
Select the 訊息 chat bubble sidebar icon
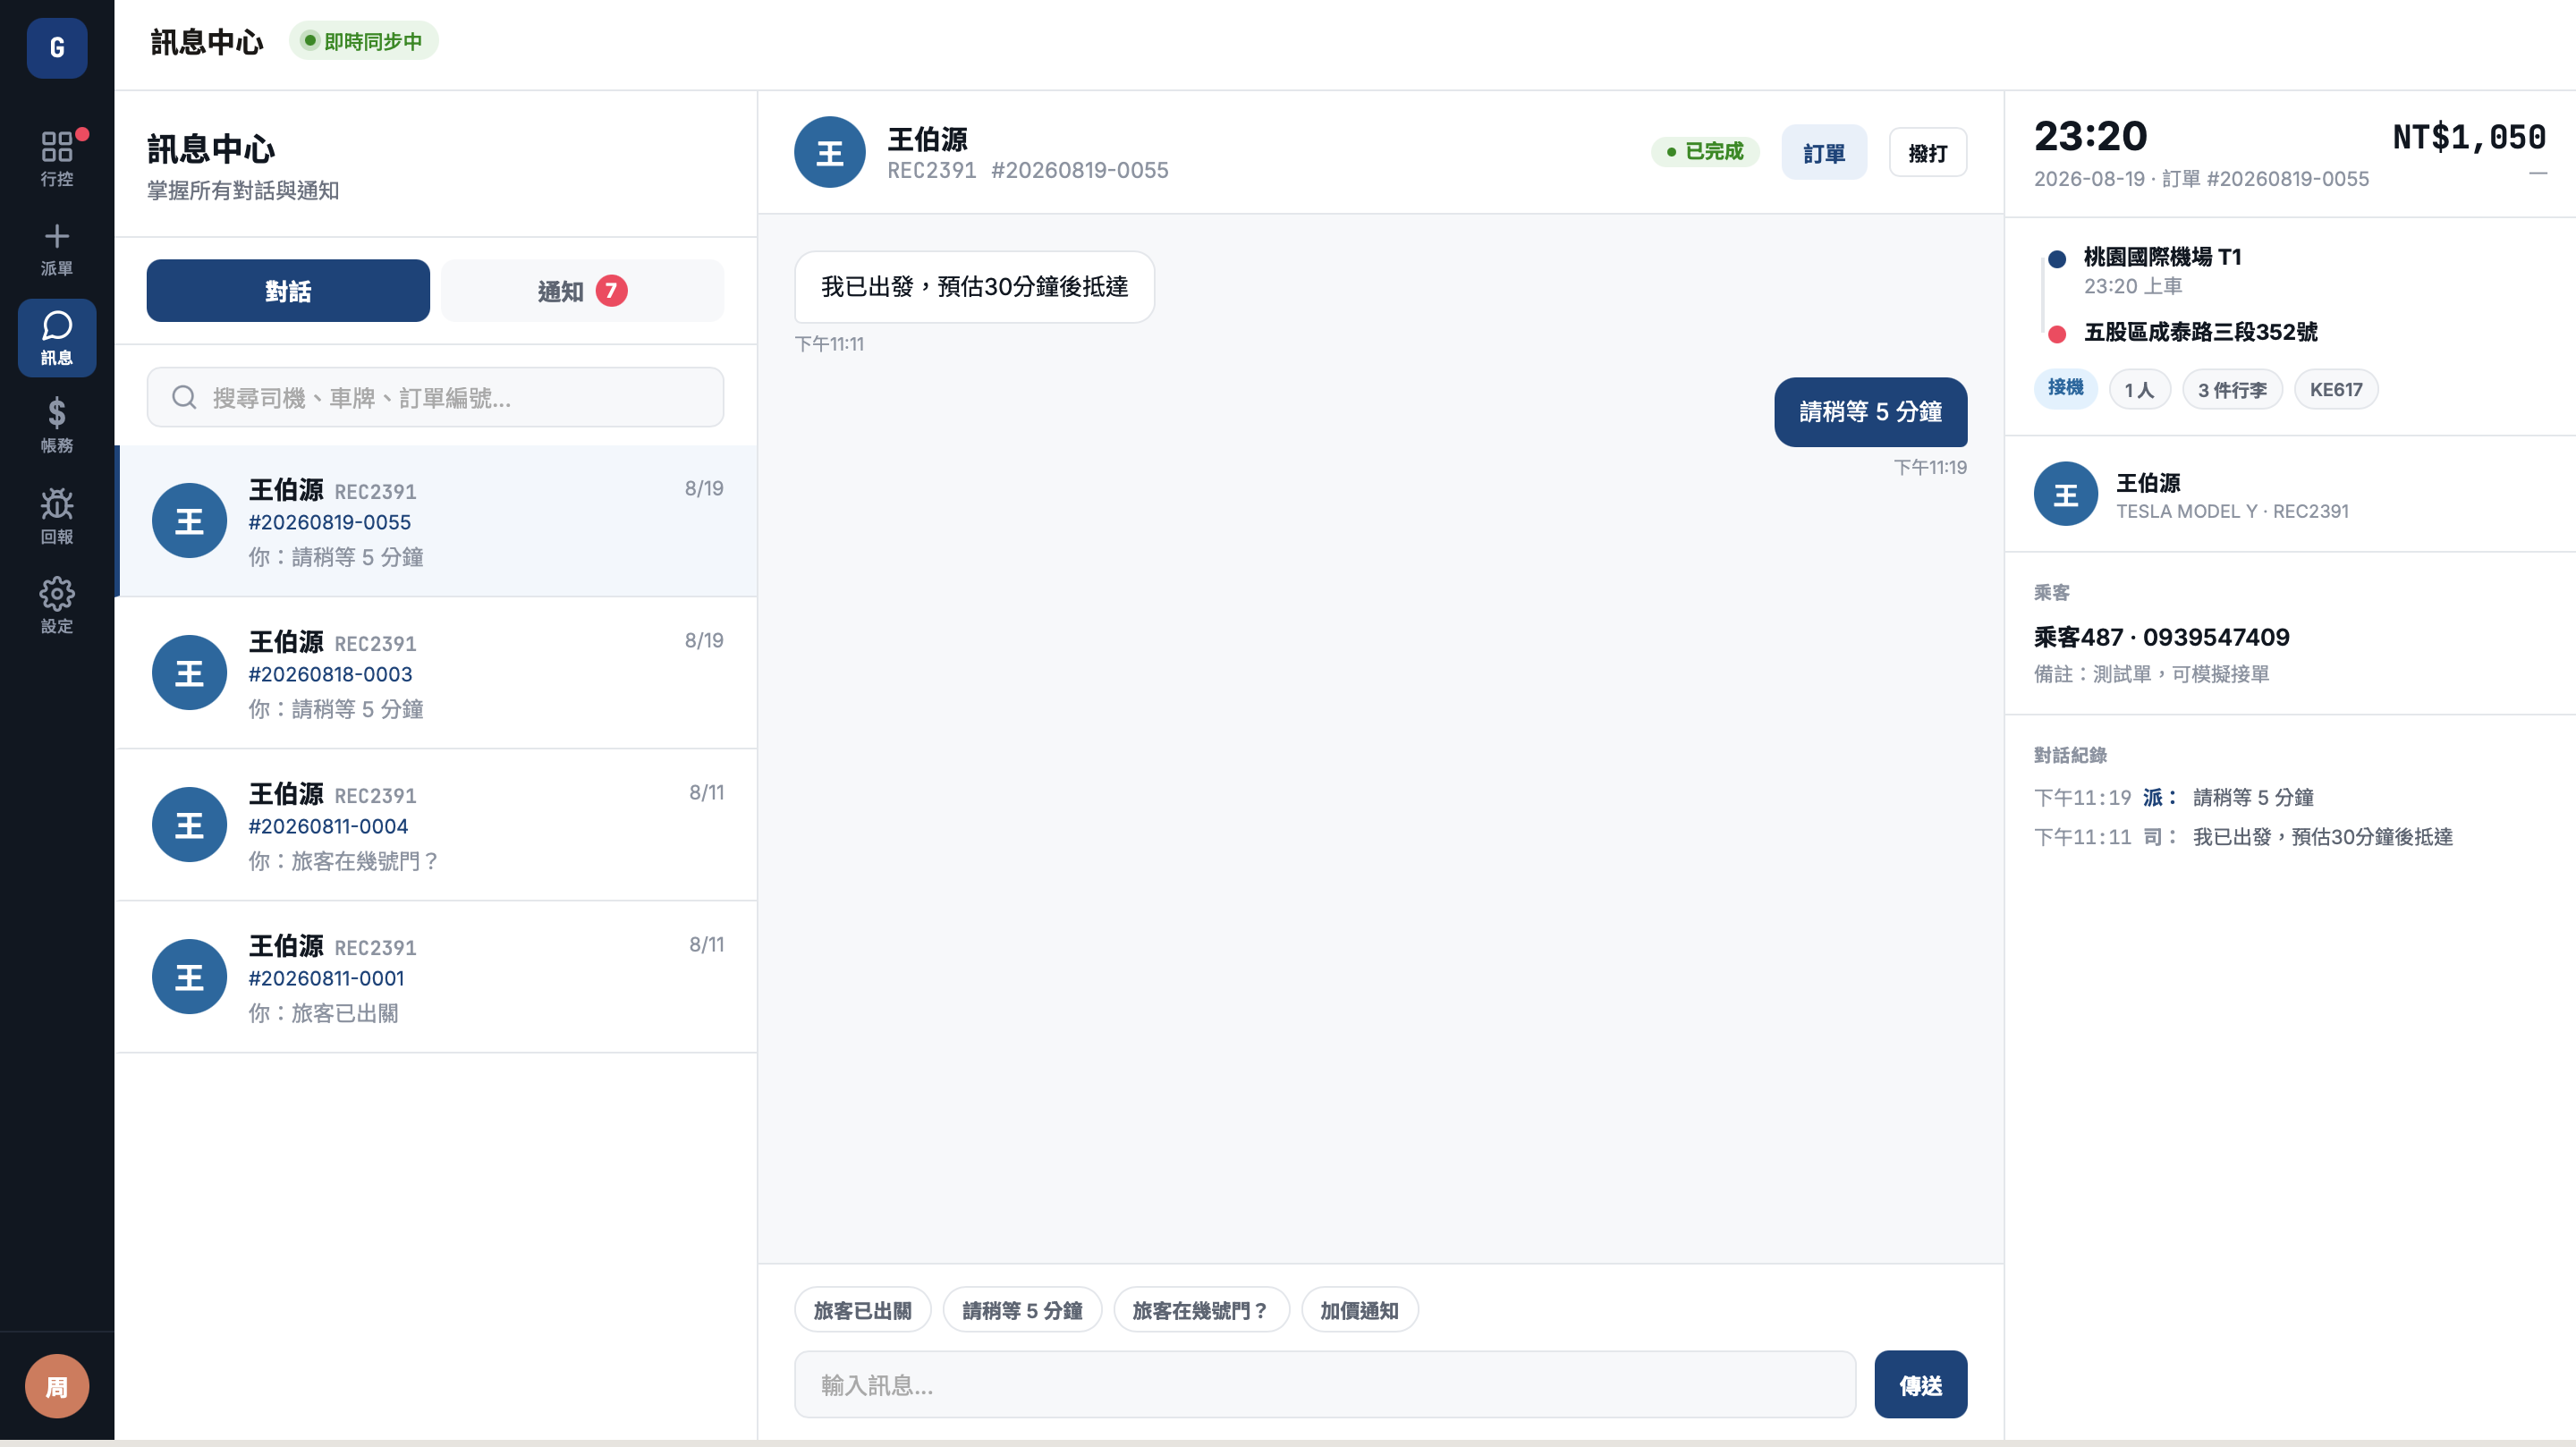point(57,338)
